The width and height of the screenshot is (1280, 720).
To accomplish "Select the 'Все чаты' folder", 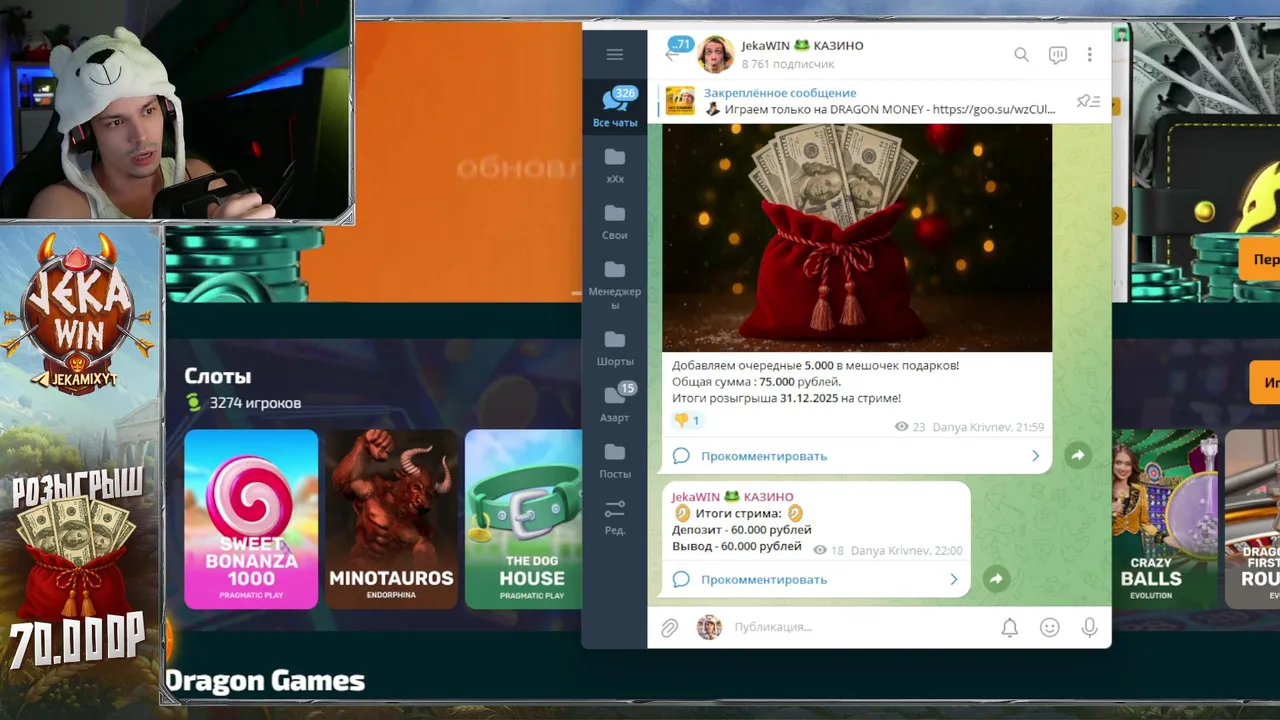I will [x=615, y=108].
